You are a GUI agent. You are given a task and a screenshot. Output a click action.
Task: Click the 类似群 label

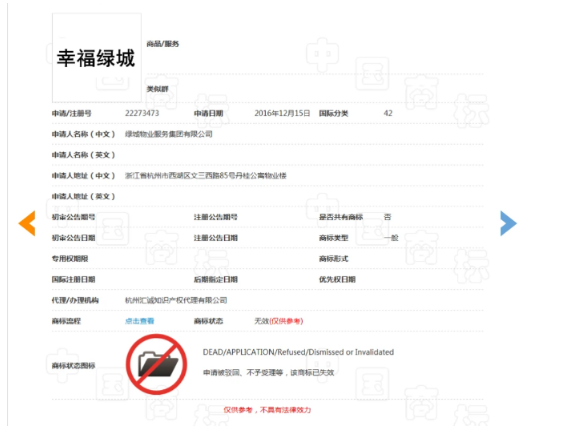pyautogui.click(x=157, y=89)
